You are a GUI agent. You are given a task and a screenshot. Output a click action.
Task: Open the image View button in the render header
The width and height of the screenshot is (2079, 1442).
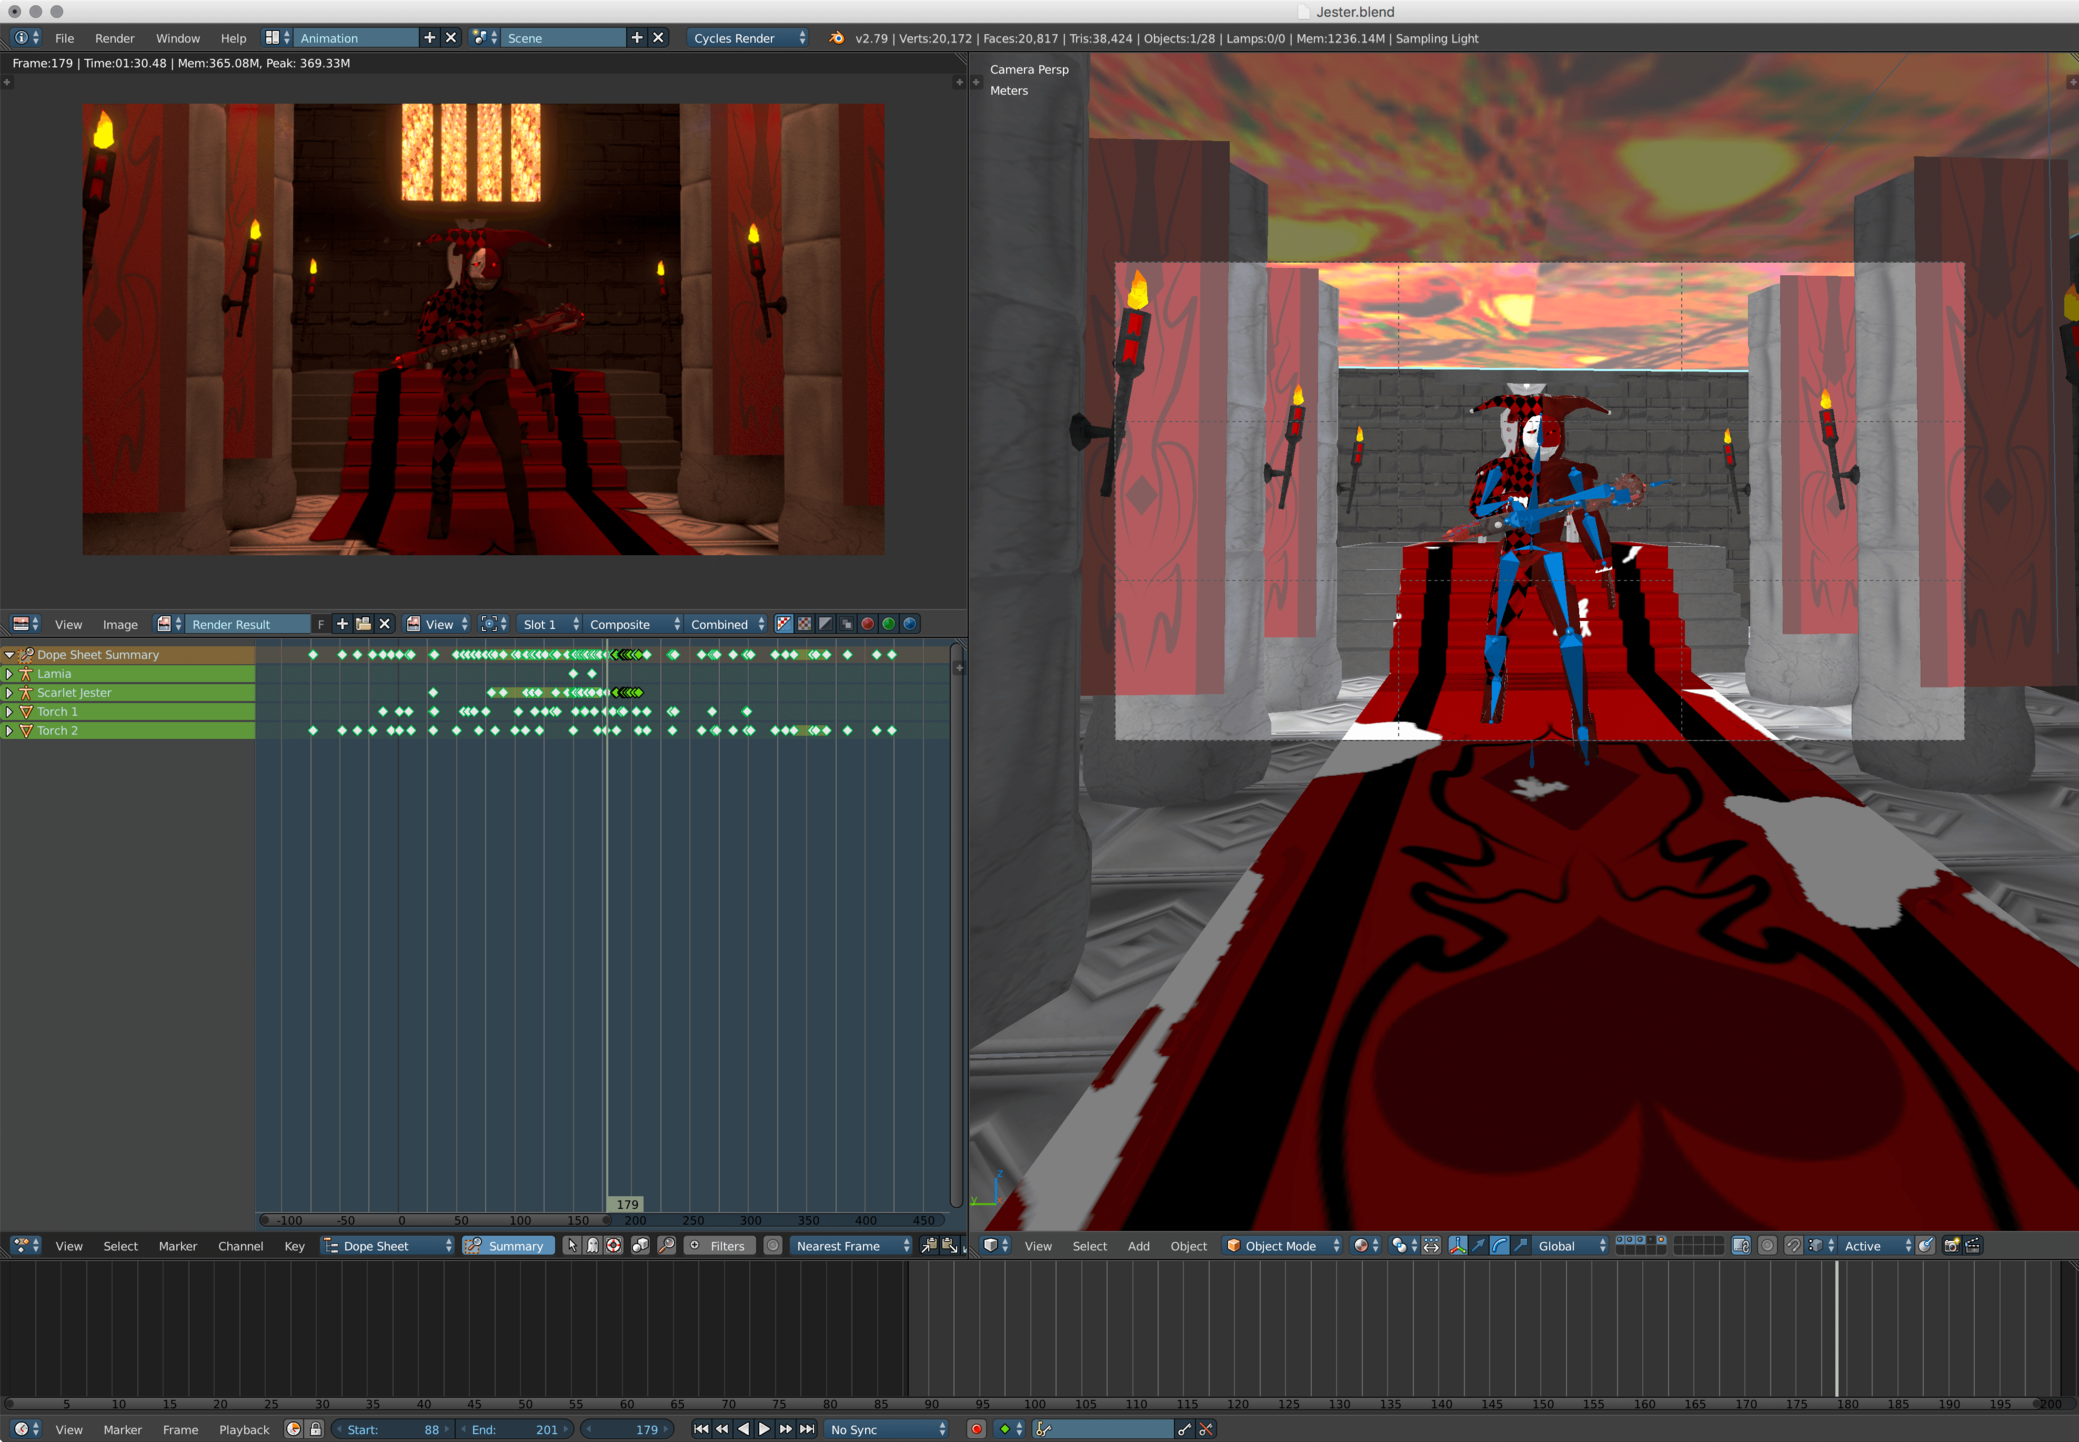(437, 624)
